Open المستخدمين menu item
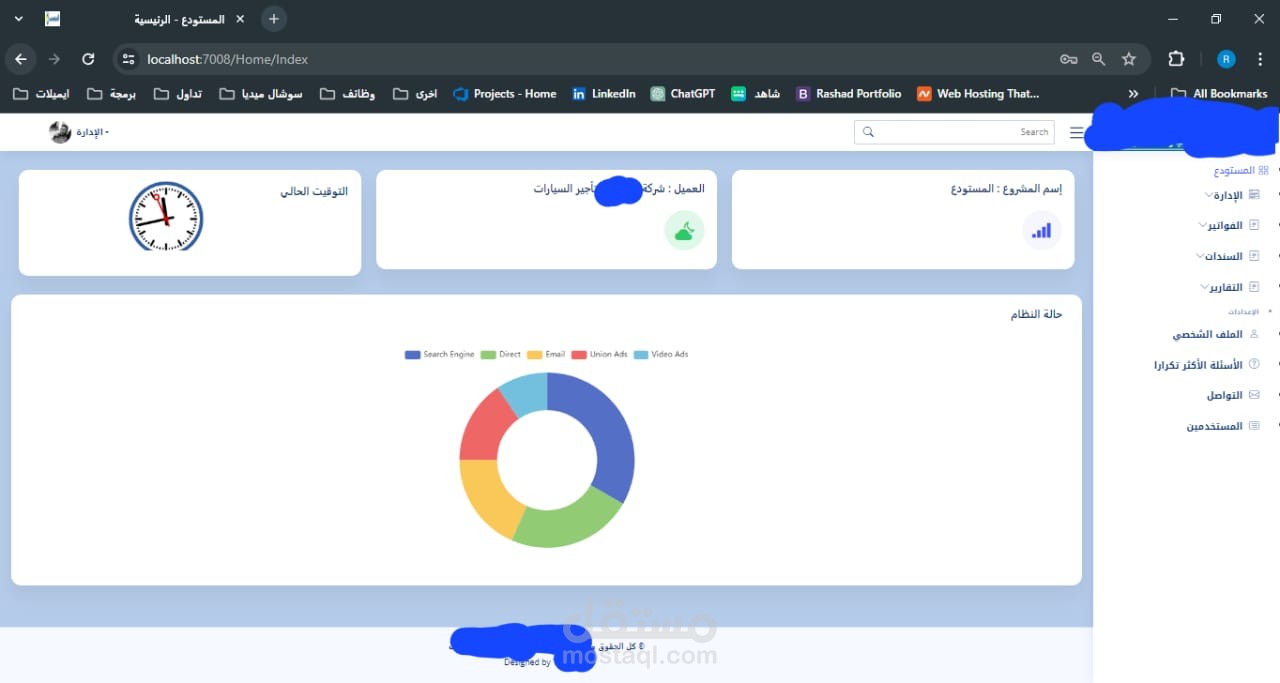The height and width of the screenshot is (683, 1280). 1215,427
